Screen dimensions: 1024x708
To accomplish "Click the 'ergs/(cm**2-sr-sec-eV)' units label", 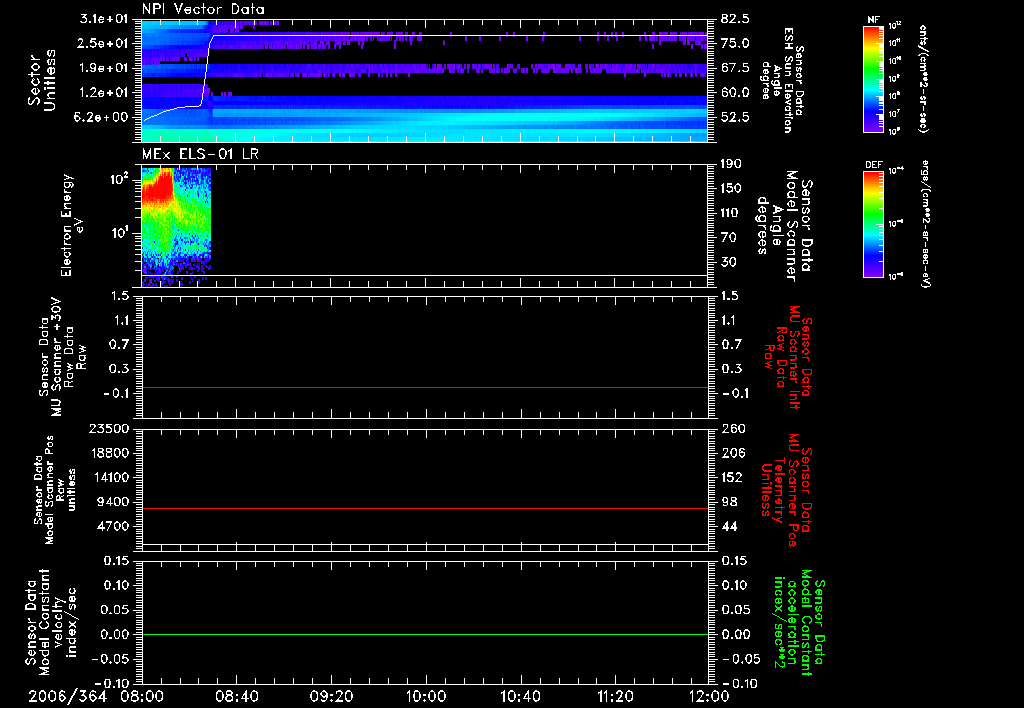I will tap(925, 224).
